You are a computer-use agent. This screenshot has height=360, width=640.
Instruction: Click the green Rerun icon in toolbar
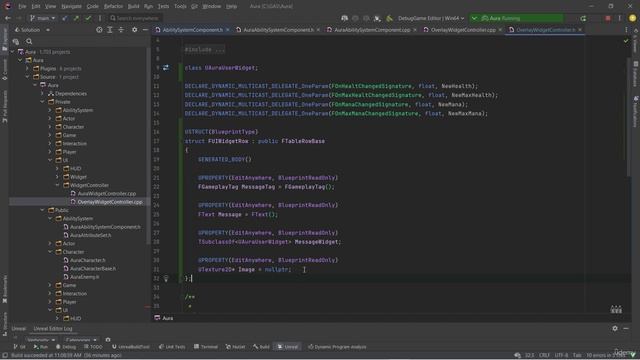click(583, 18)
